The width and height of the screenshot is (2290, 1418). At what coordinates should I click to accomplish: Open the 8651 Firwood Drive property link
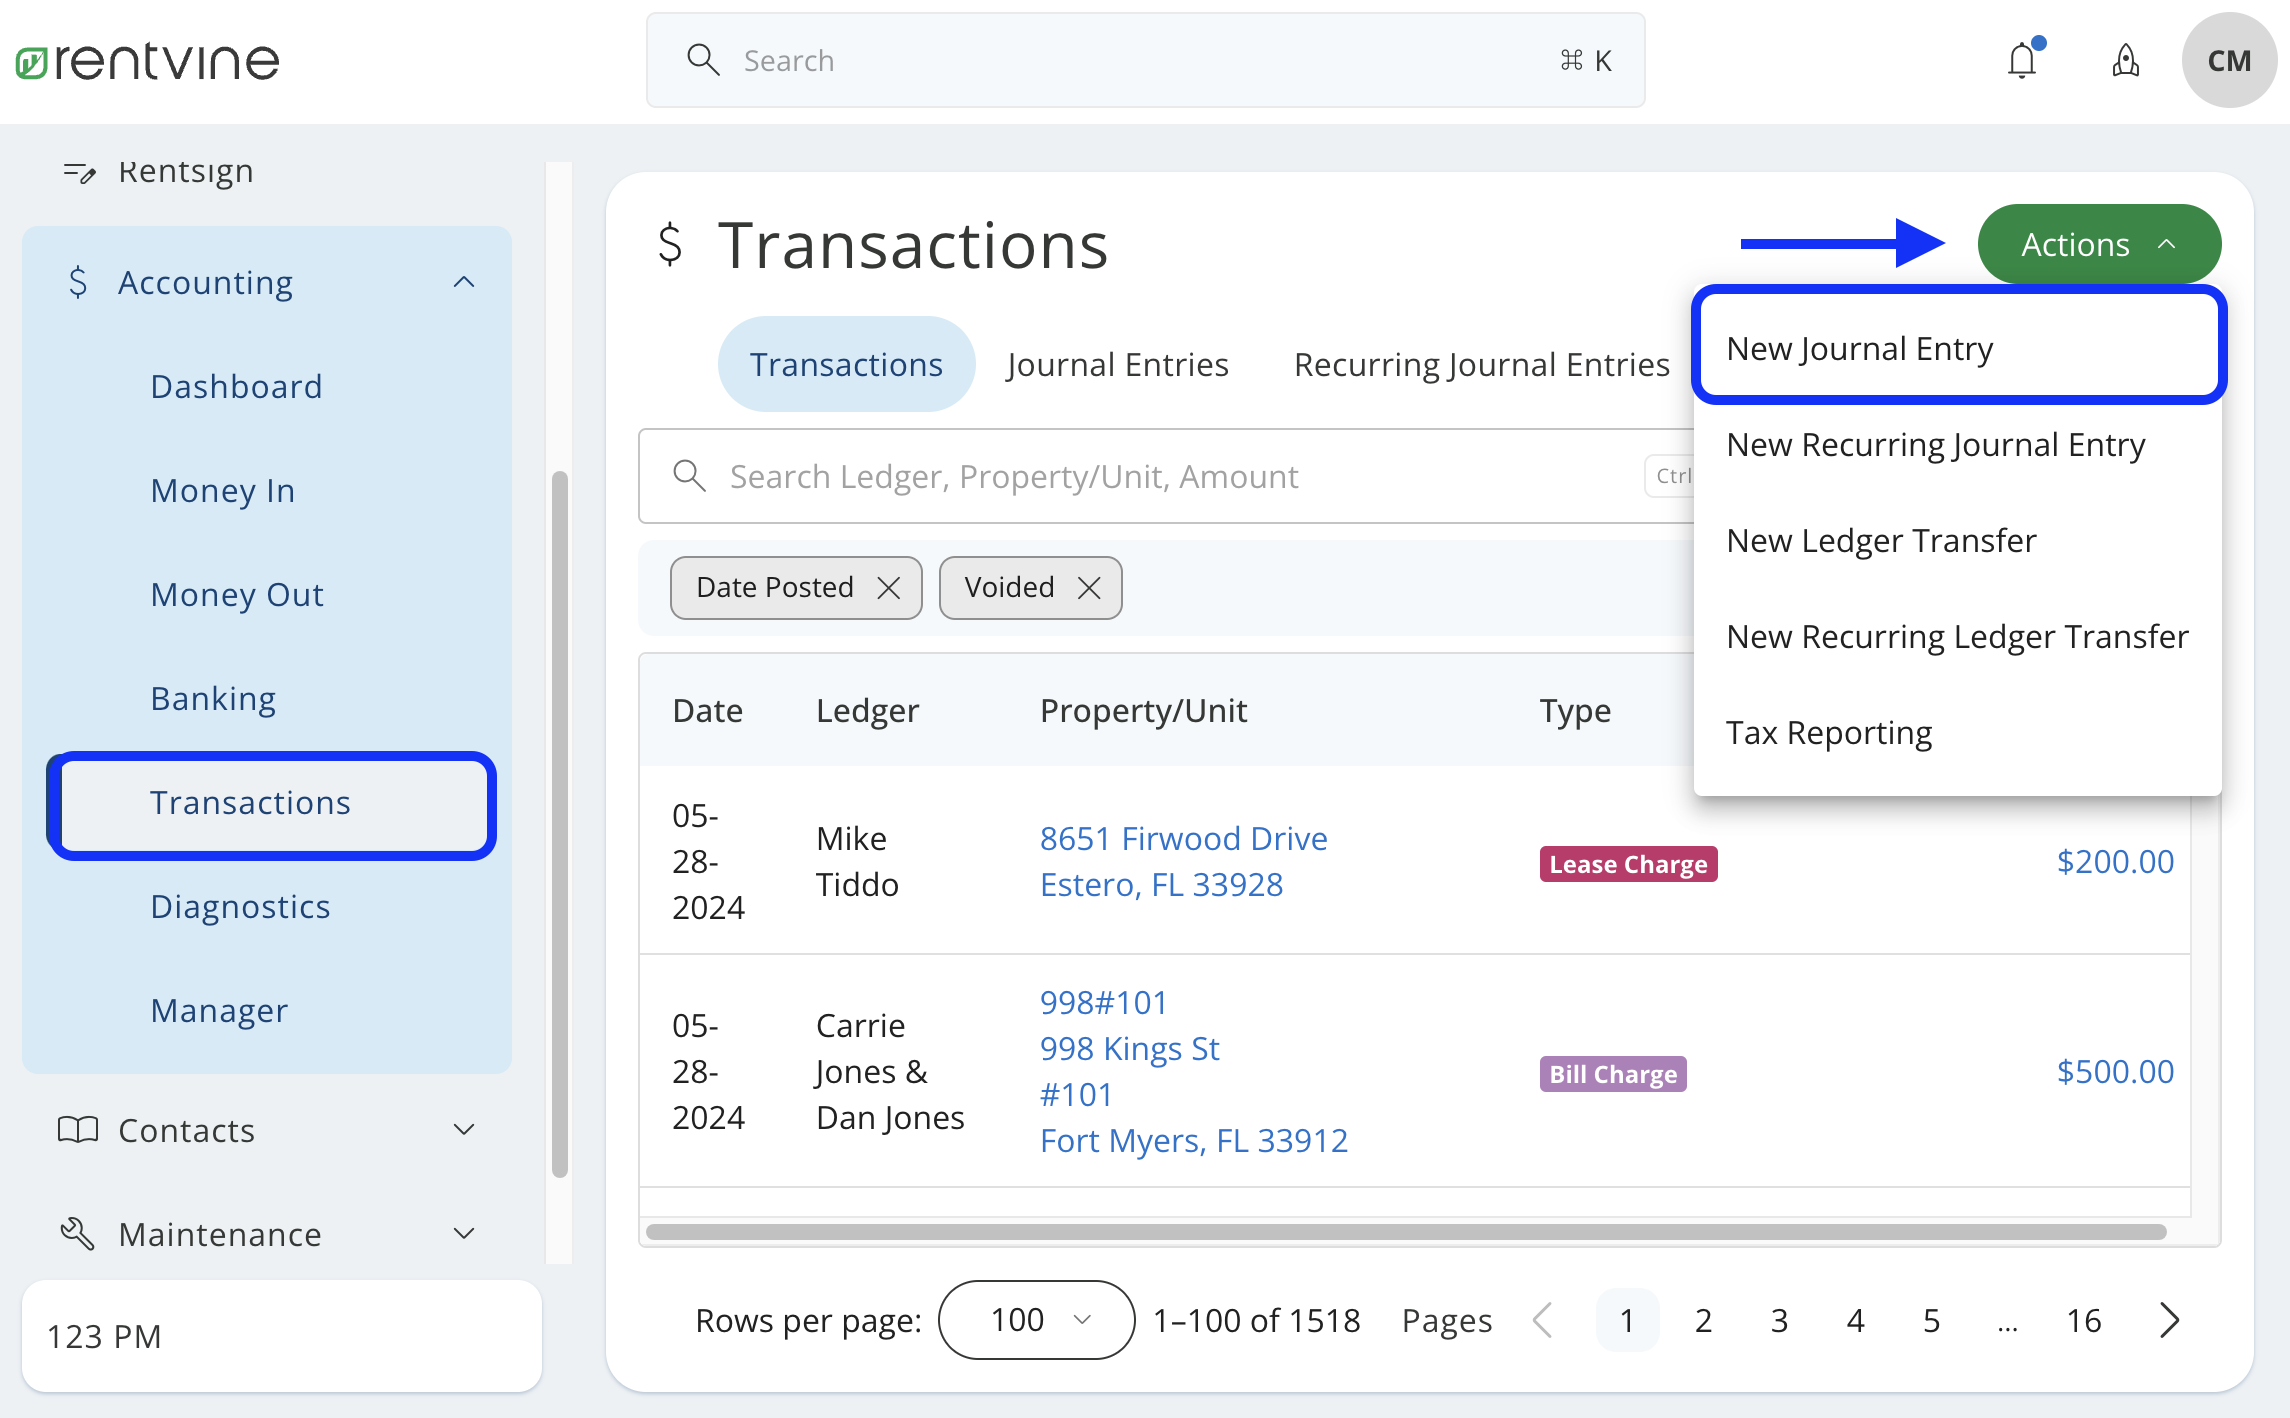tap(1183, 839)
